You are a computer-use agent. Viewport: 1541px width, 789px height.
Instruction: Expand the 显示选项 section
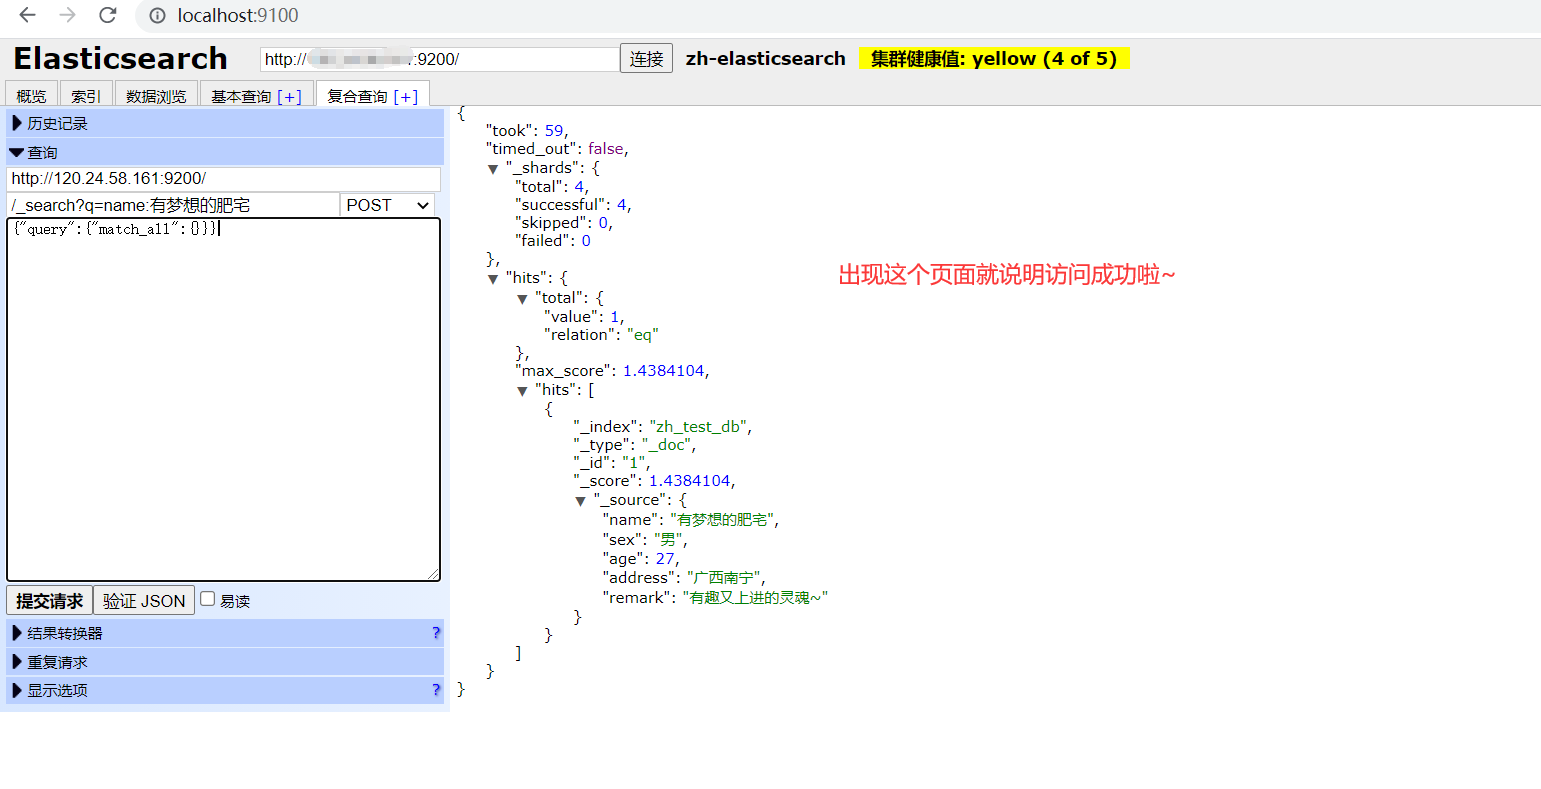pos(225,690)
